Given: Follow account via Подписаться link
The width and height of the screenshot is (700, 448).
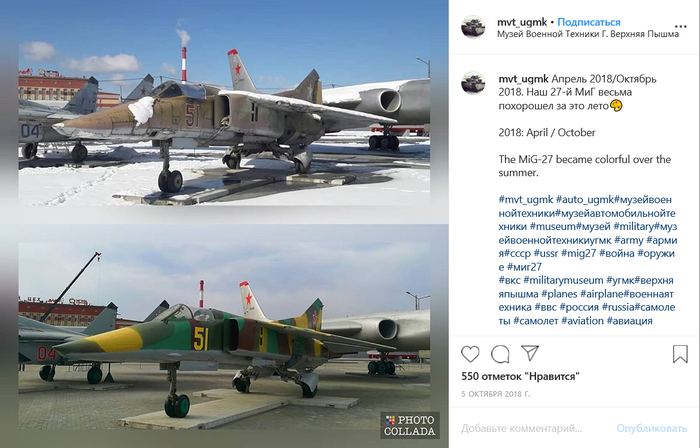Looking at the screenshot, I should [x=589, y=22].
